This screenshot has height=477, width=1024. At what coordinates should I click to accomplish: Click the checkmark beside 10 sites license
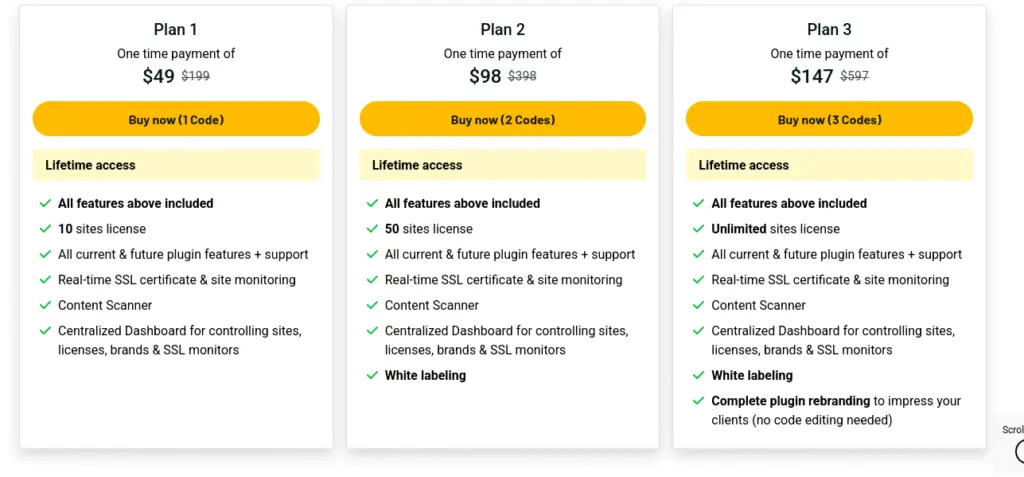pos(45,229)
